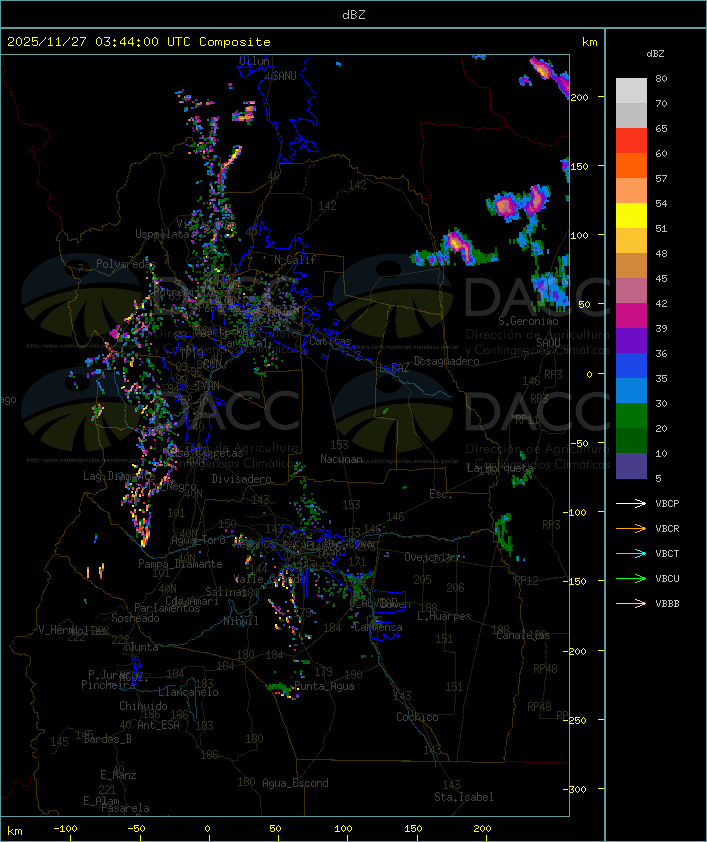Select the dark blue 35-36 dBZ swatch
Viewport: 707px width, 842px height.
tap(631, 366)
